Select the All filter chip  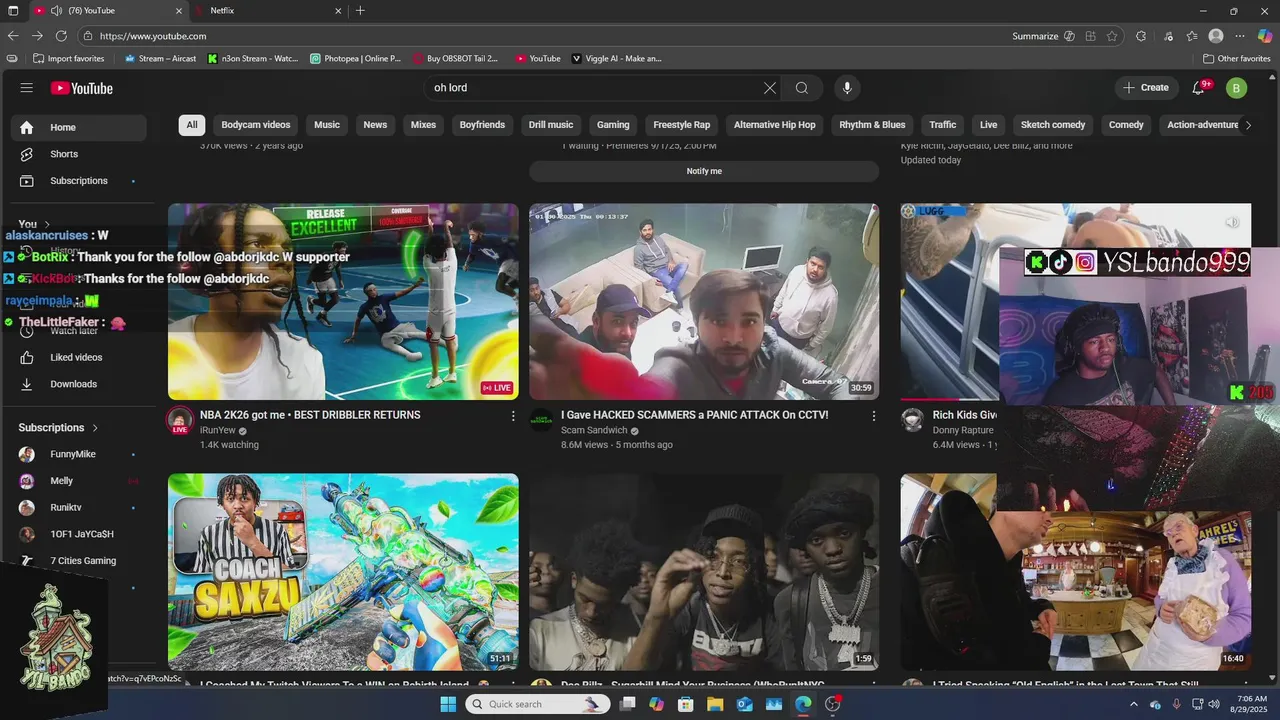point(192,125)
